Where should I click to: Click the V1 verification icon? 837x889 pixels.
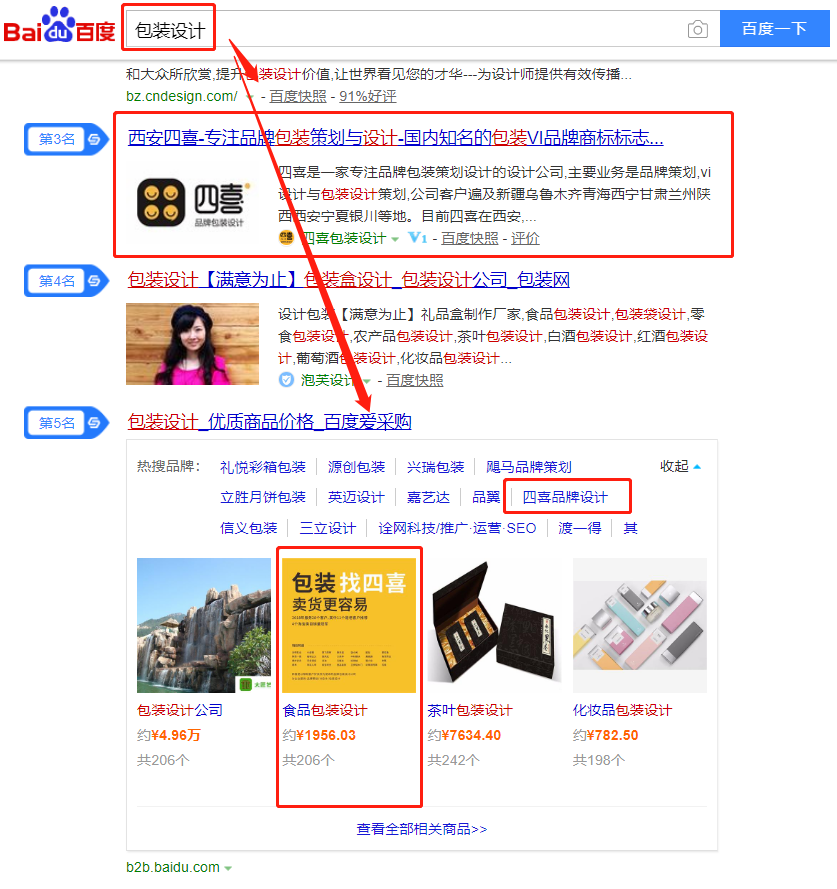click(x=417, y=238)
